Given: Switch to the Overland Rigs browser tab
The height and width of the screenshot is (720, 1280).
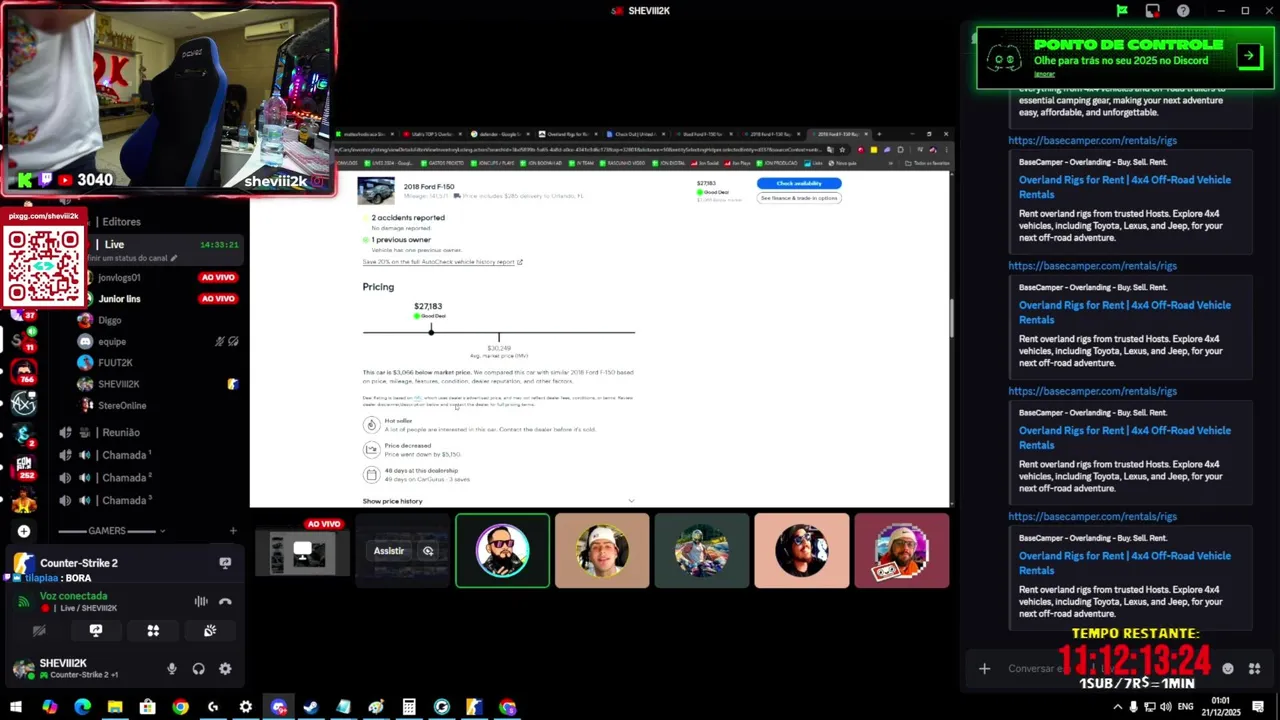Looking at the screenshot, I should (x=570, y=134).
